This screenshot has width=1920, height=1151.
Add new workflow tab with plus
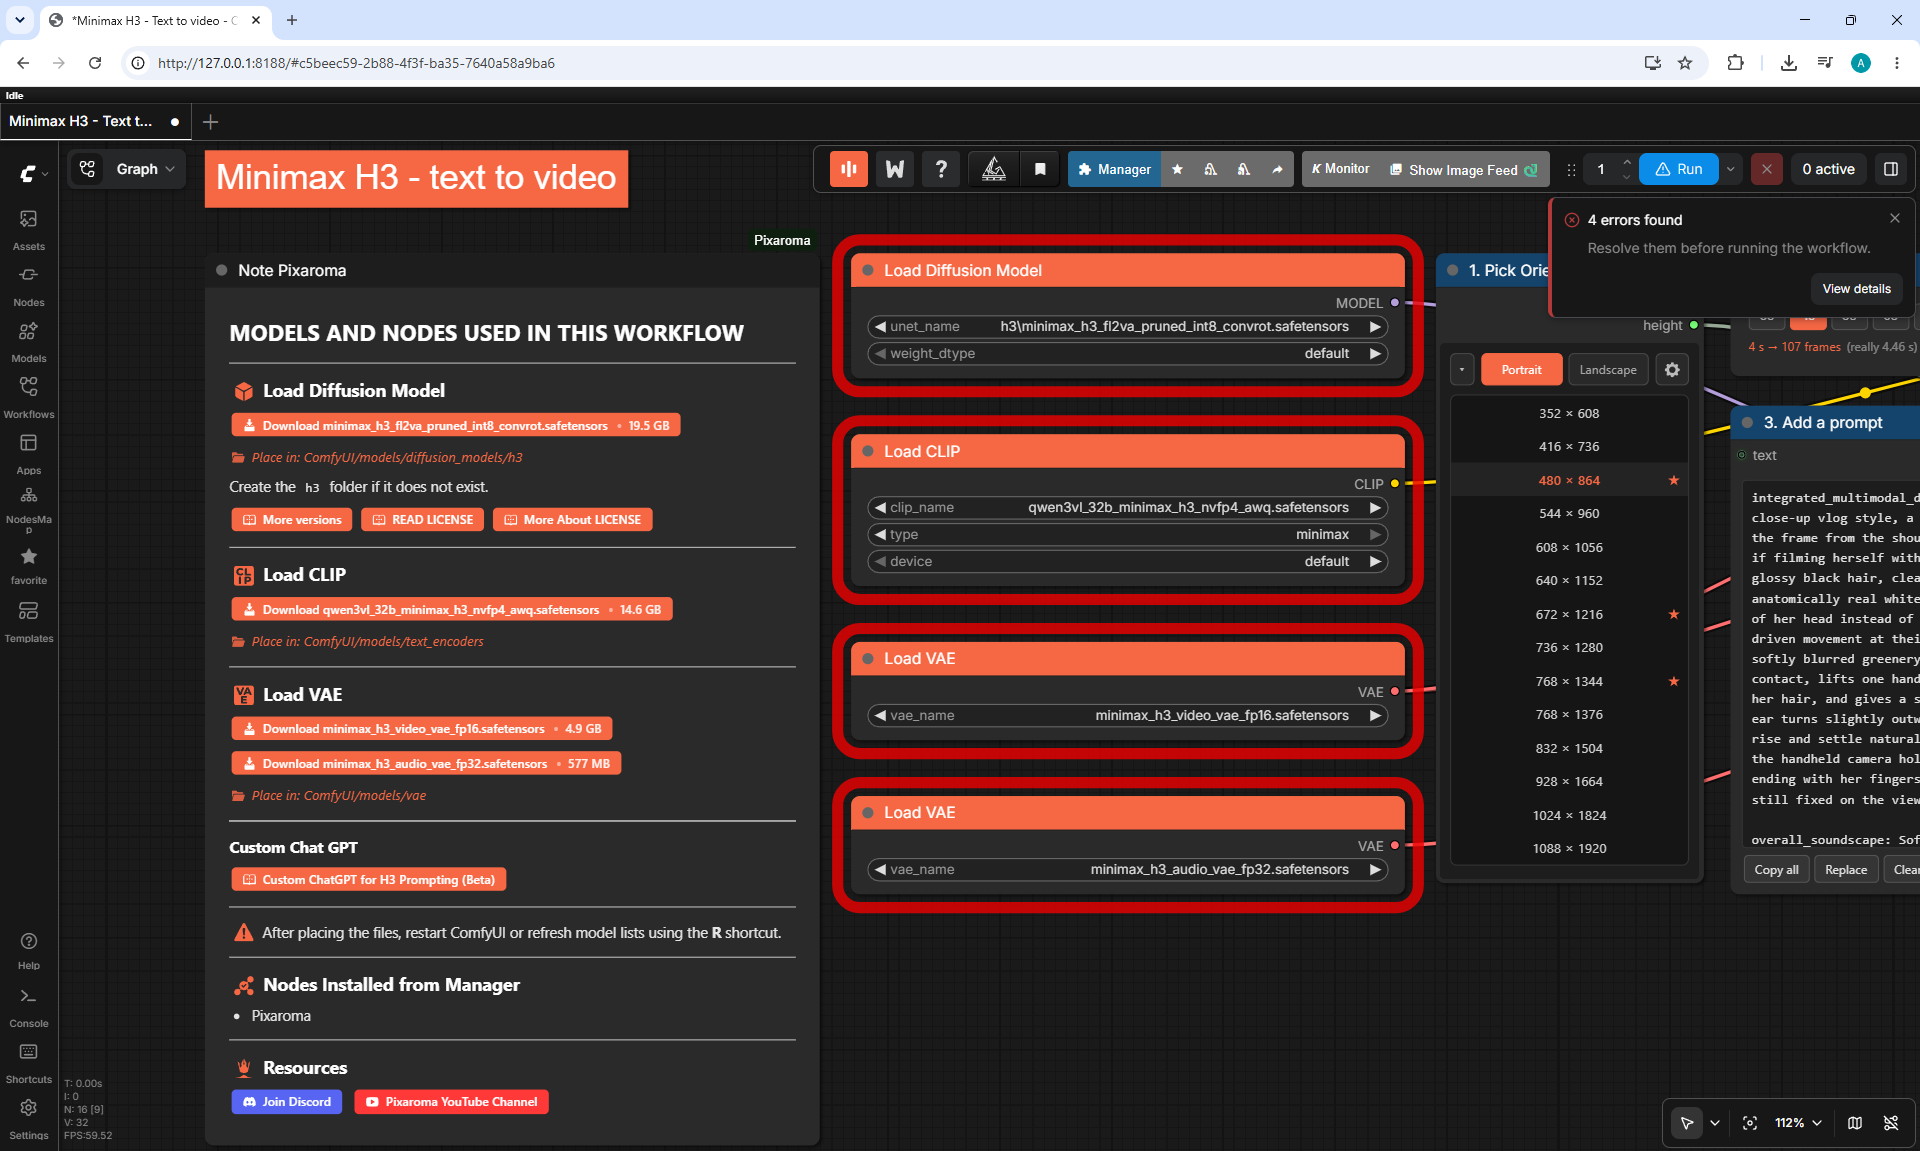coord(210,122)
